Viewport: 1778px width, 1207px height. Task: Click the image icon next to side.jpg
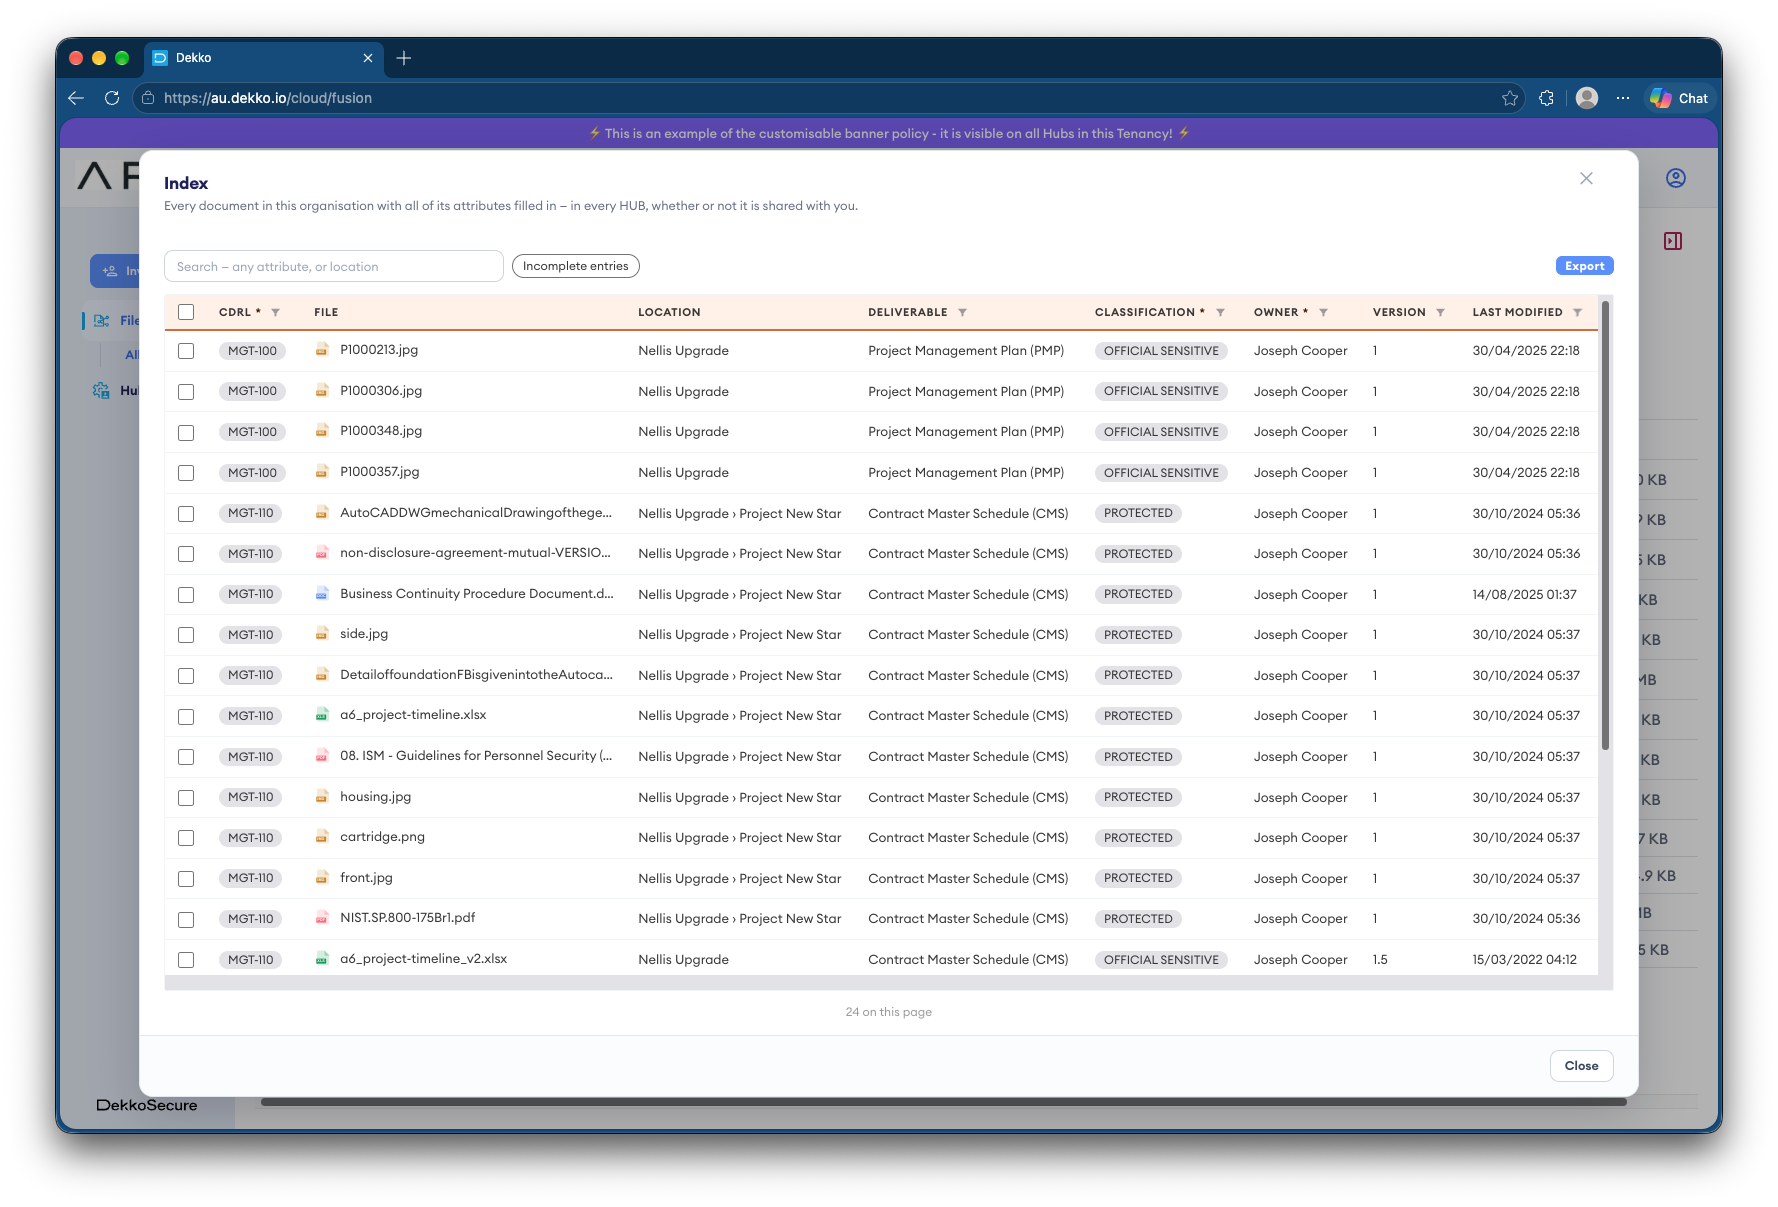[322, 634]
